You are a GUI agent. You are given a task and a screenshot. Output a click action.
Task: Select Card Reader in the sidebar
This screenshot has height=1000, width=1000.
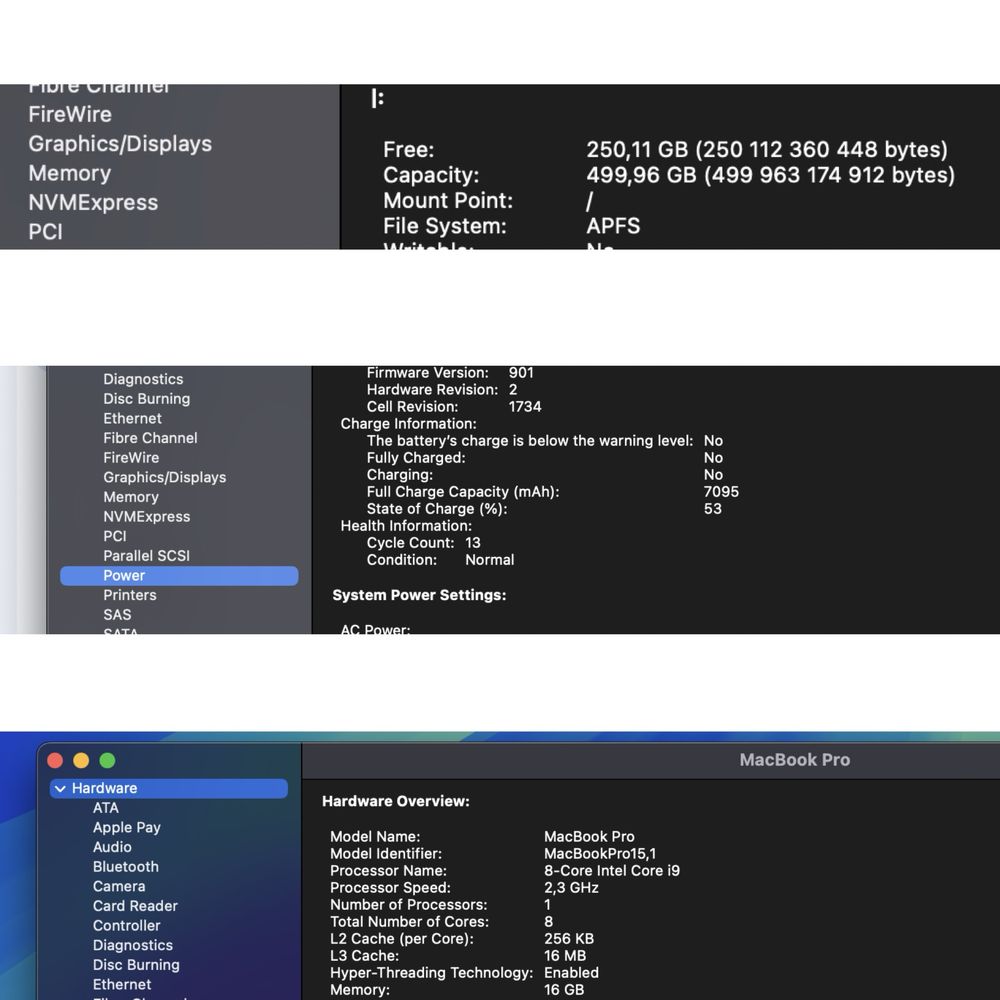tap(135, 906)
